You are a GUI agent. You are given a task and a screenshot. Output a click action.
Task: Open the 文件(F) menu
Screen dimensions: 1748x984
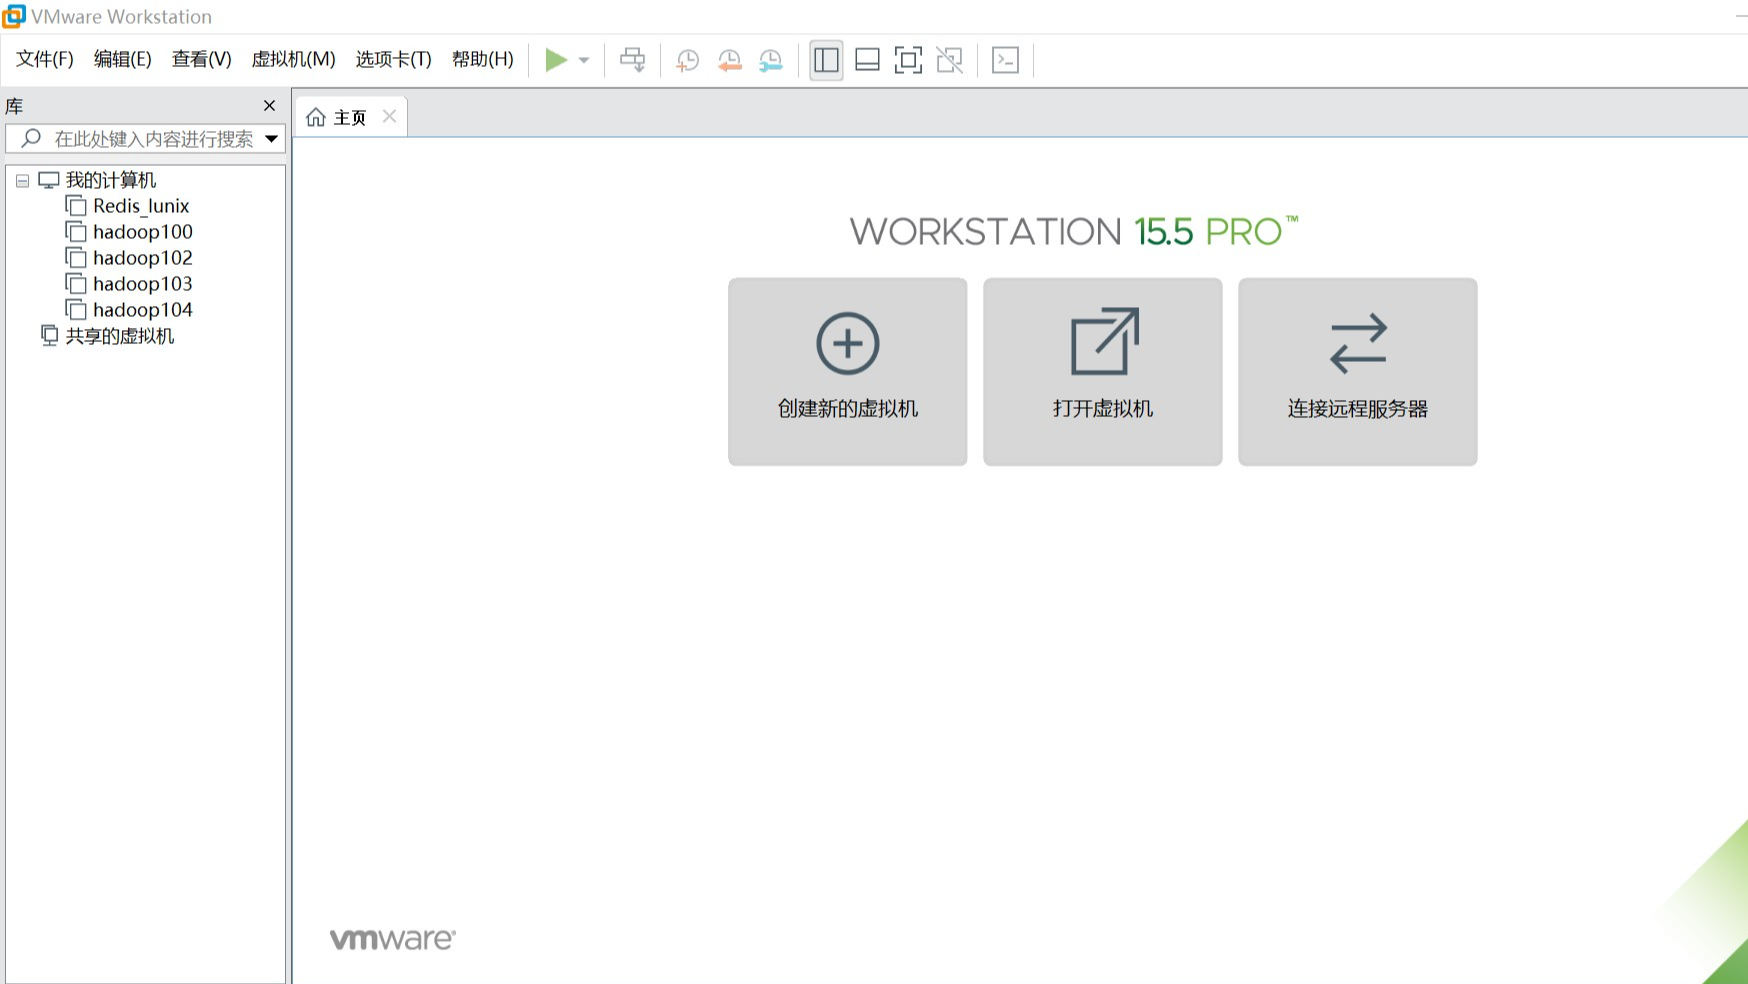click(x=45, y=59)
